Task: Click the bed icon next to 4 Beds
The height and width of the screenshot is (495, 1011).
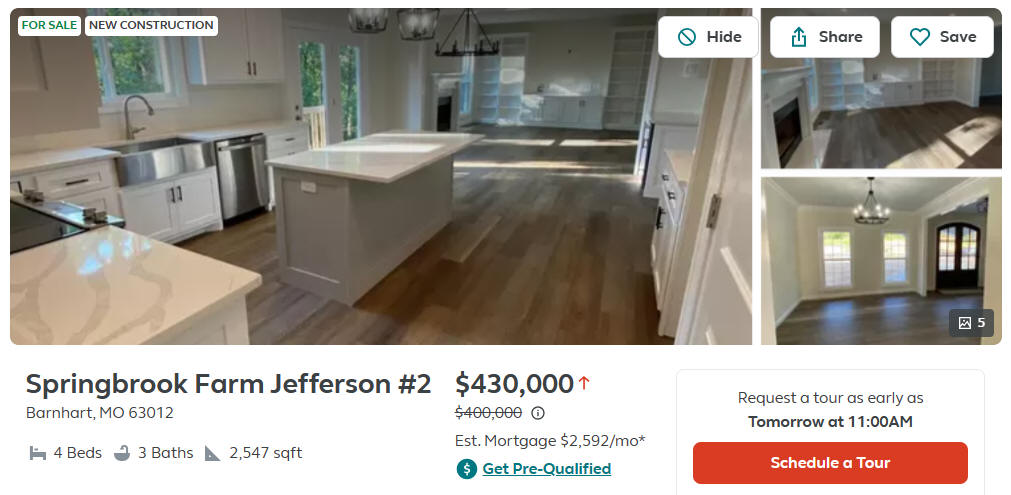Action: click(37, 453)
